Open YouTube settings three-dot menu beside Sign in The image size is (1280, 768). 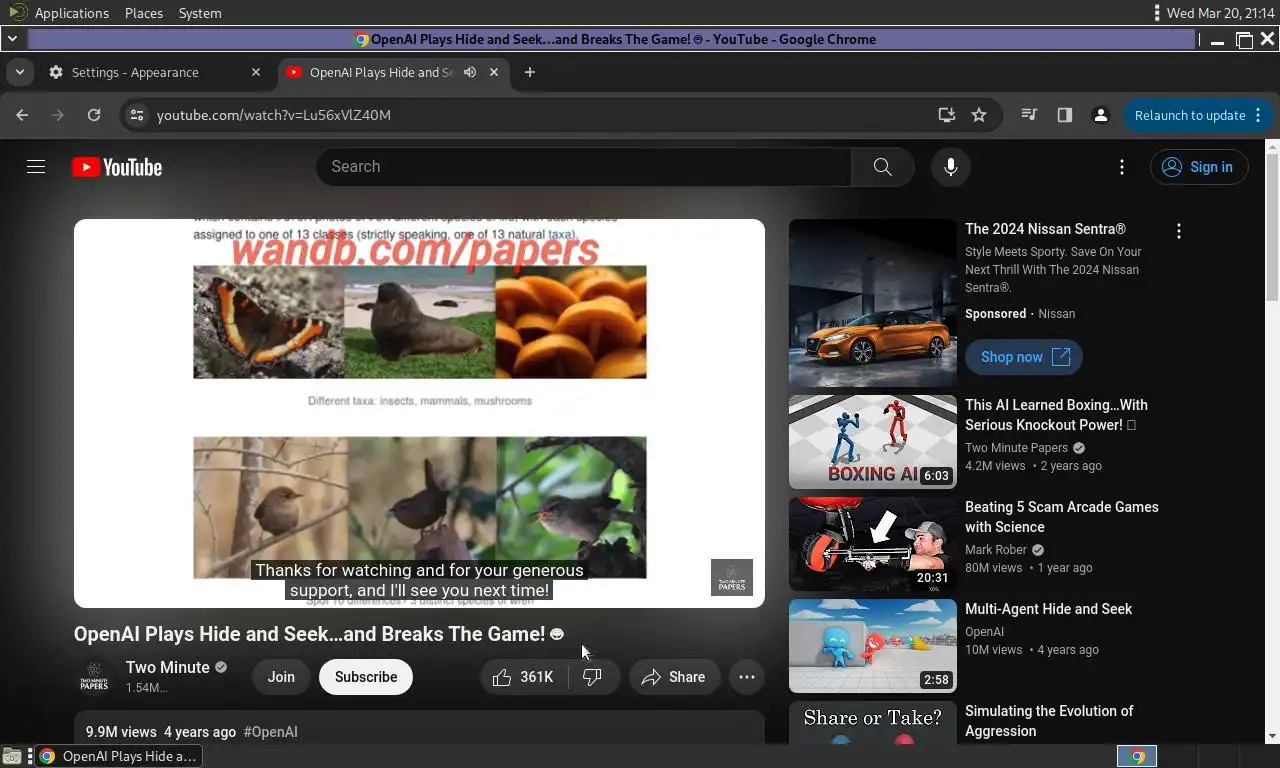[x=1122, y=167]
